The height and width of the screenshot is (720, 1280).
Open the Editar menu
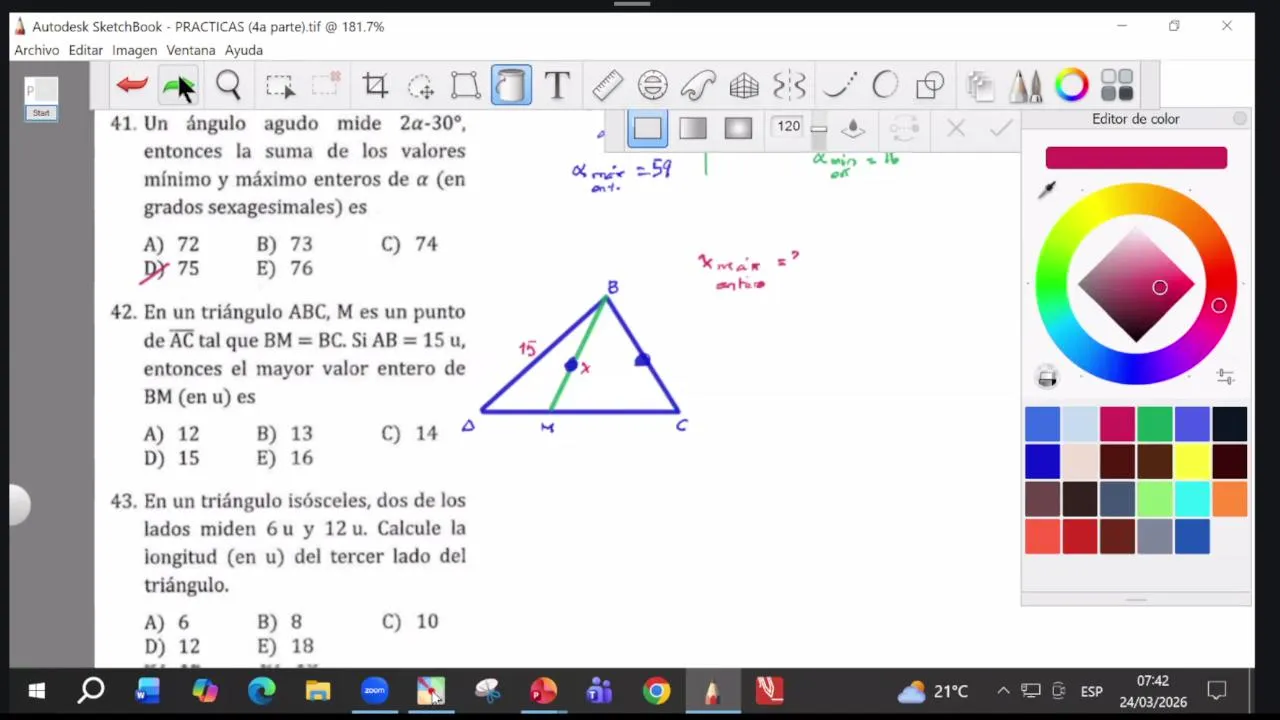coord(86,50)
